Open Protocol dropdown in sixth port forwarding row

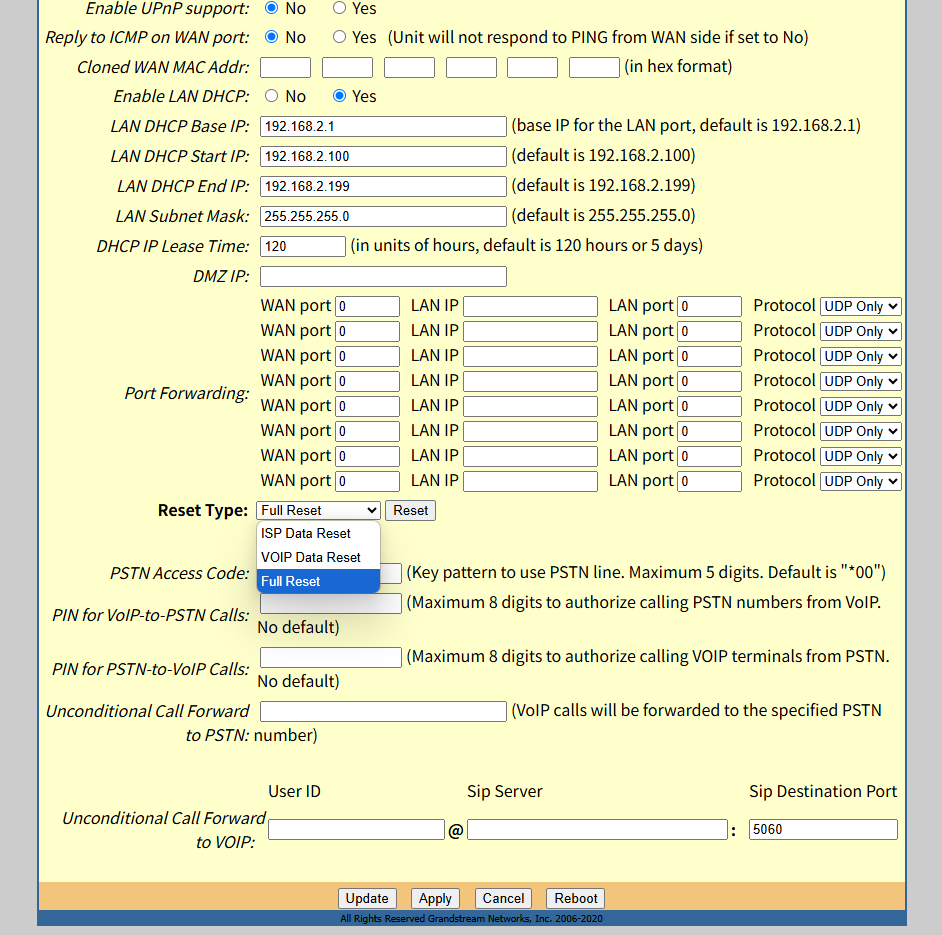pyautogui.click(x=861, y=431)
